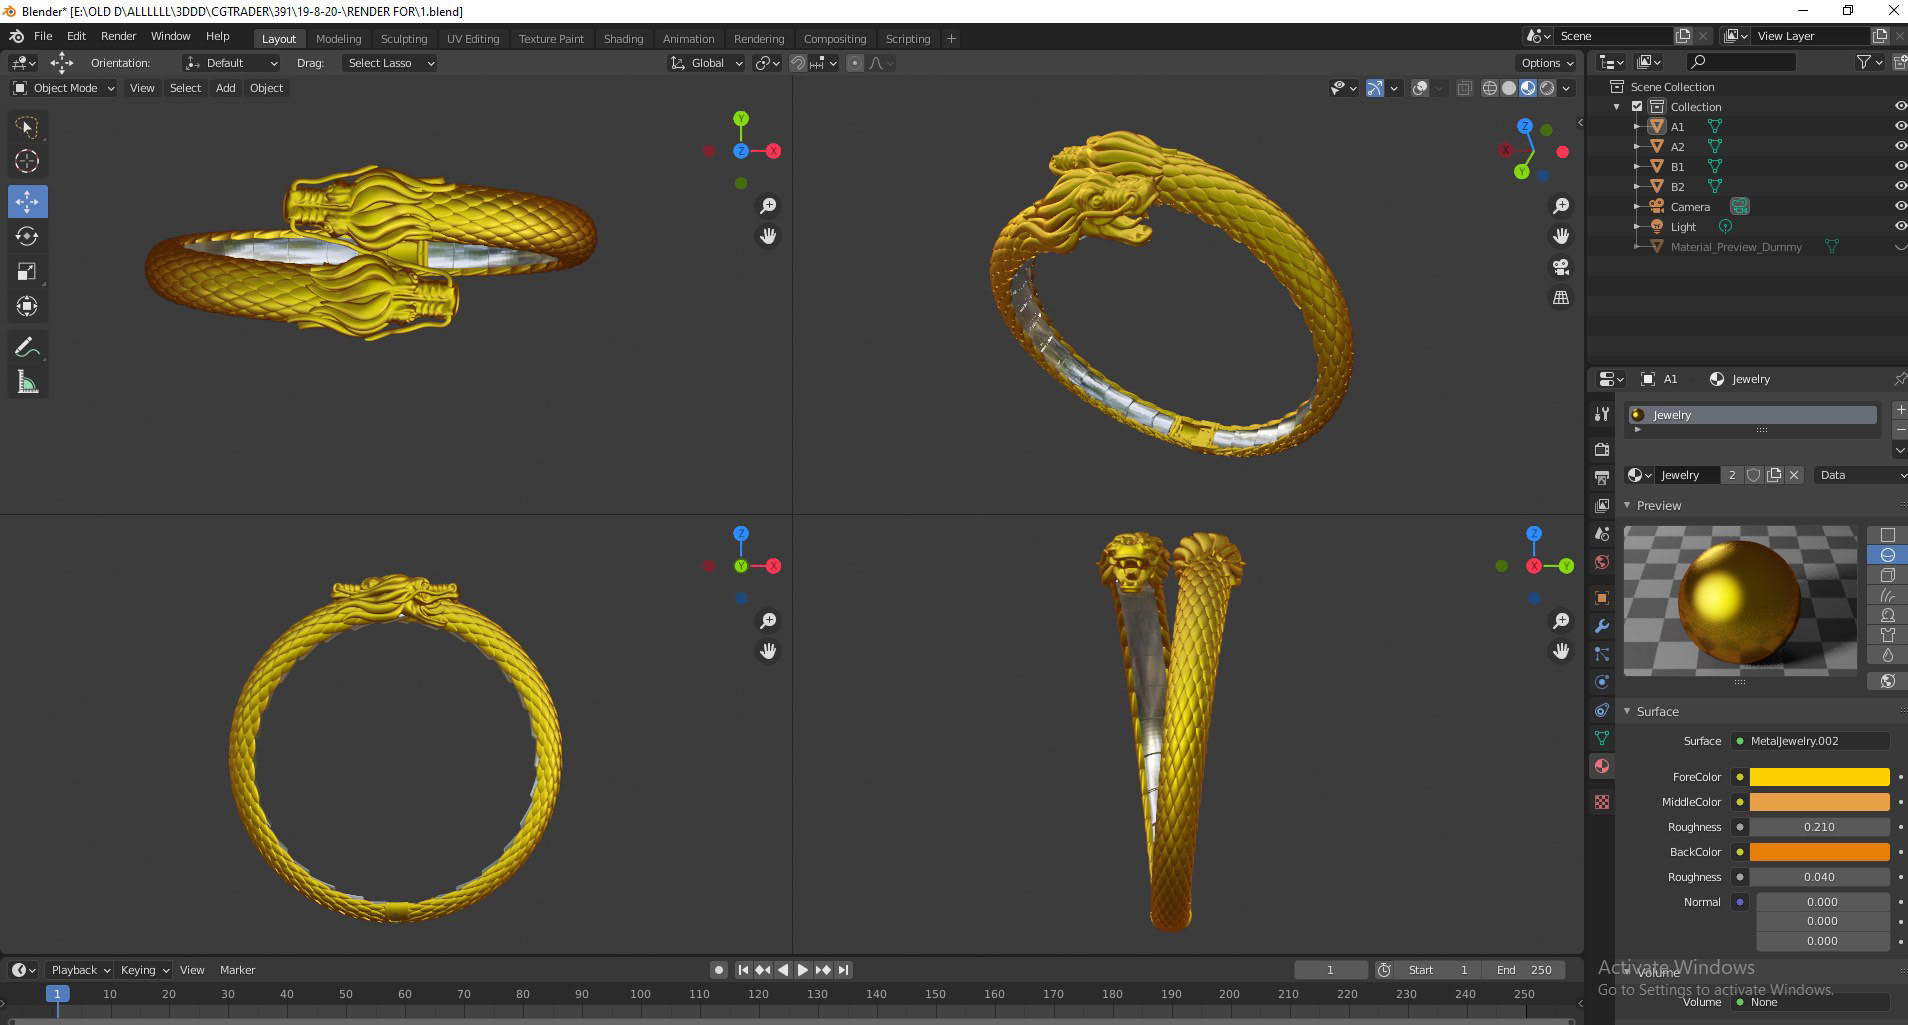This screenshot has height=1025, width=1908.
Task: Select the Rotate tool
Action: [x=27, y=236]
